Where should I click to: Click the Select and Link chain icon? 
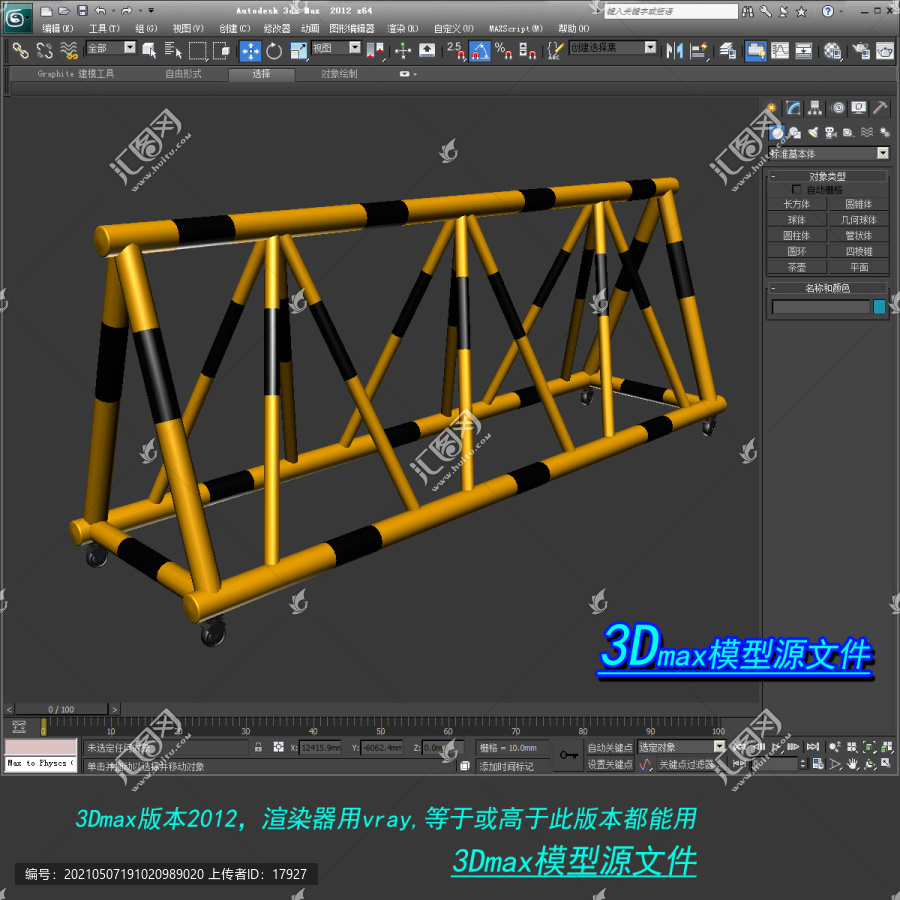click(x=20, y=51)
